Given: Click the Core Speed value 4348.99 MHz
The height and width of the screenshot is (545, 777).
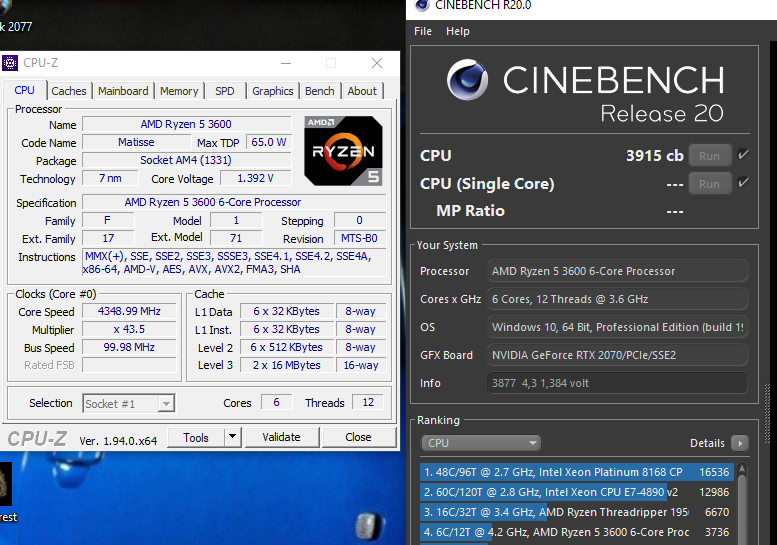Looking at the screenshot, I should (129, 311).
